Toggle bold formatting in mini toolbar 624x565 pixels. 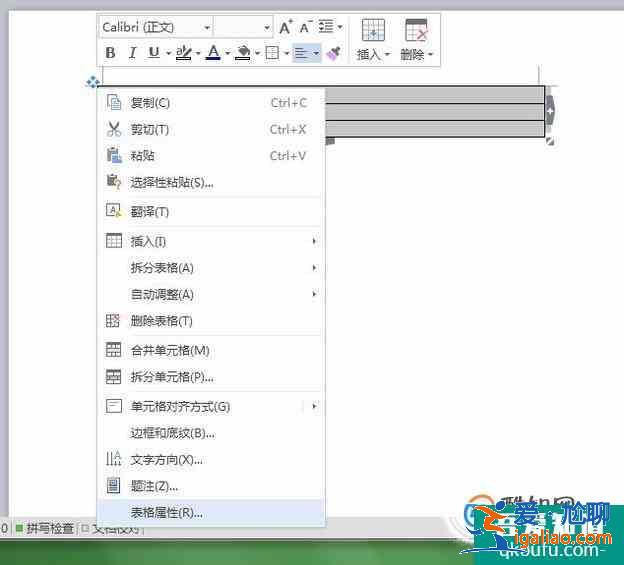[110, 53]
